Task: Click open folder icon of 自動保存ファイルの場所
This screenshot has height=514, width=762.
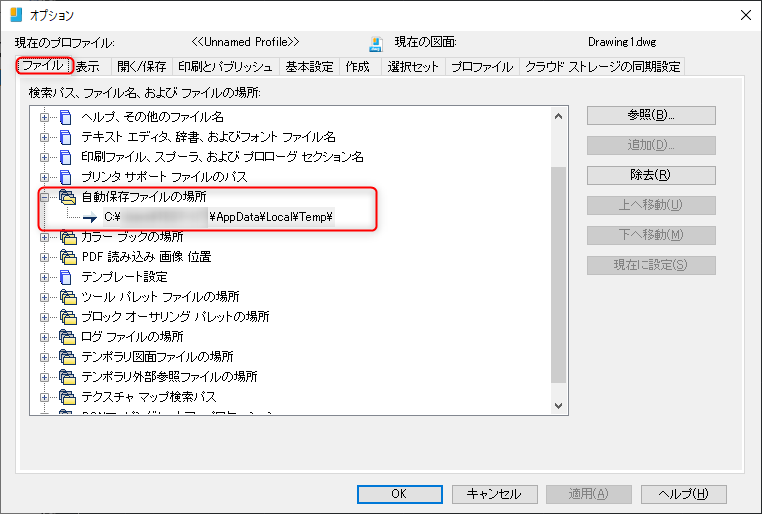Action: (68, 197)
